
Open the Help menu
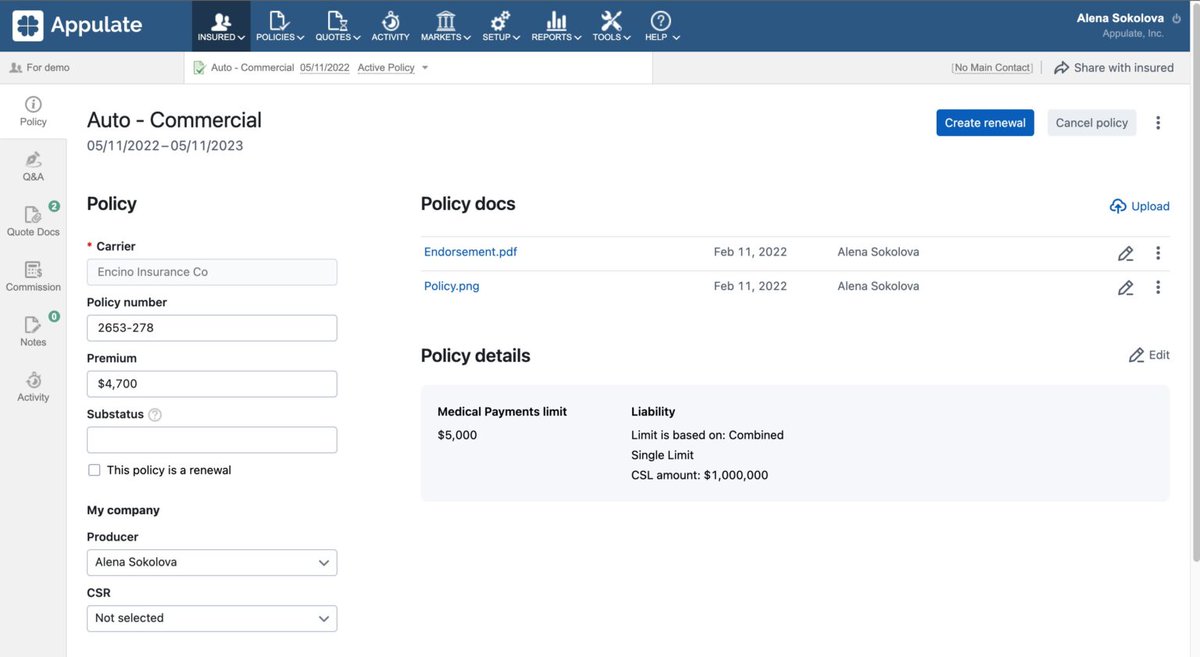661,26
